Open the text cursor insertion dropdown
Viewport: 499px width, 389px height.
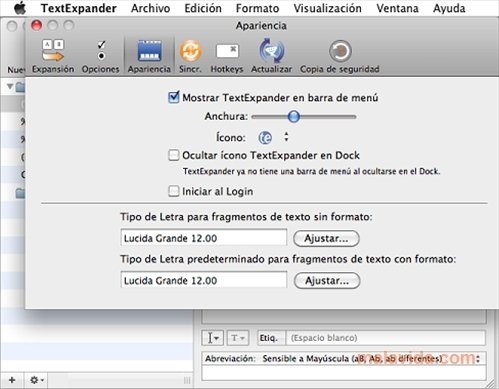[x=213, y=338]
